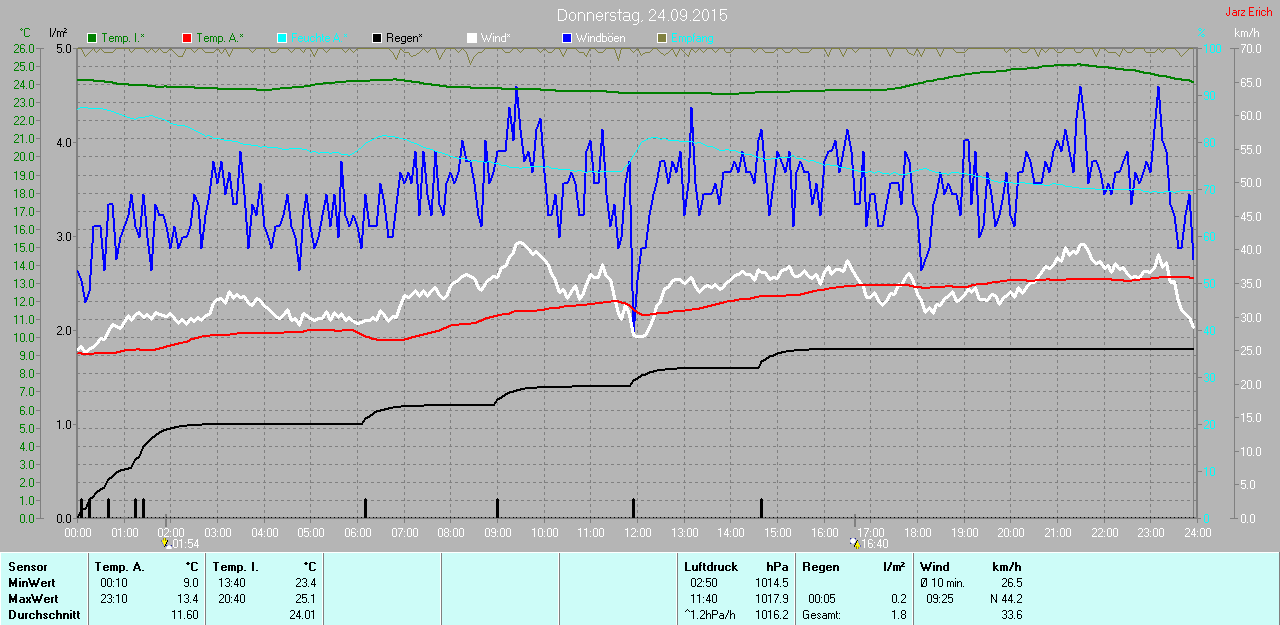The height and width of the screenshot is (625, 1280).
Task: Click the red Temp. A. legend swatch
Action: 187,38
